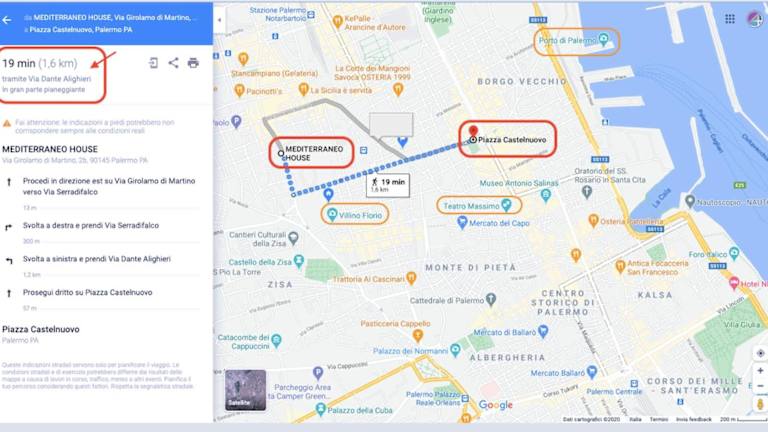Viewport: 768px width, 432px height.
Task: Zoom in on the map
Action: (x=760, y=371)
